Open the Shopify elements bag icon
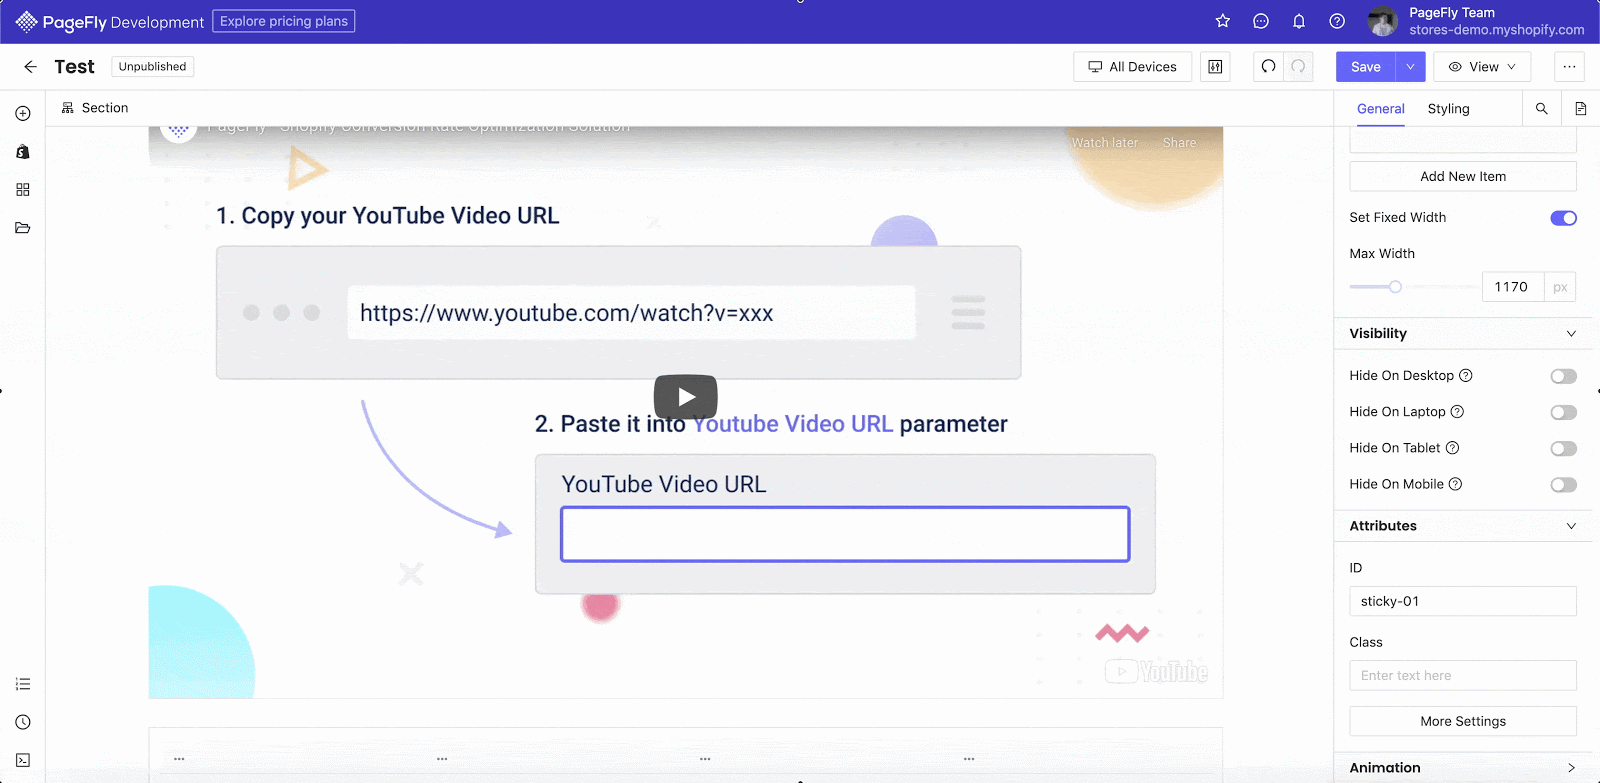The width and height of the screenshot is (1600, 783). click(x=23, y=152)
